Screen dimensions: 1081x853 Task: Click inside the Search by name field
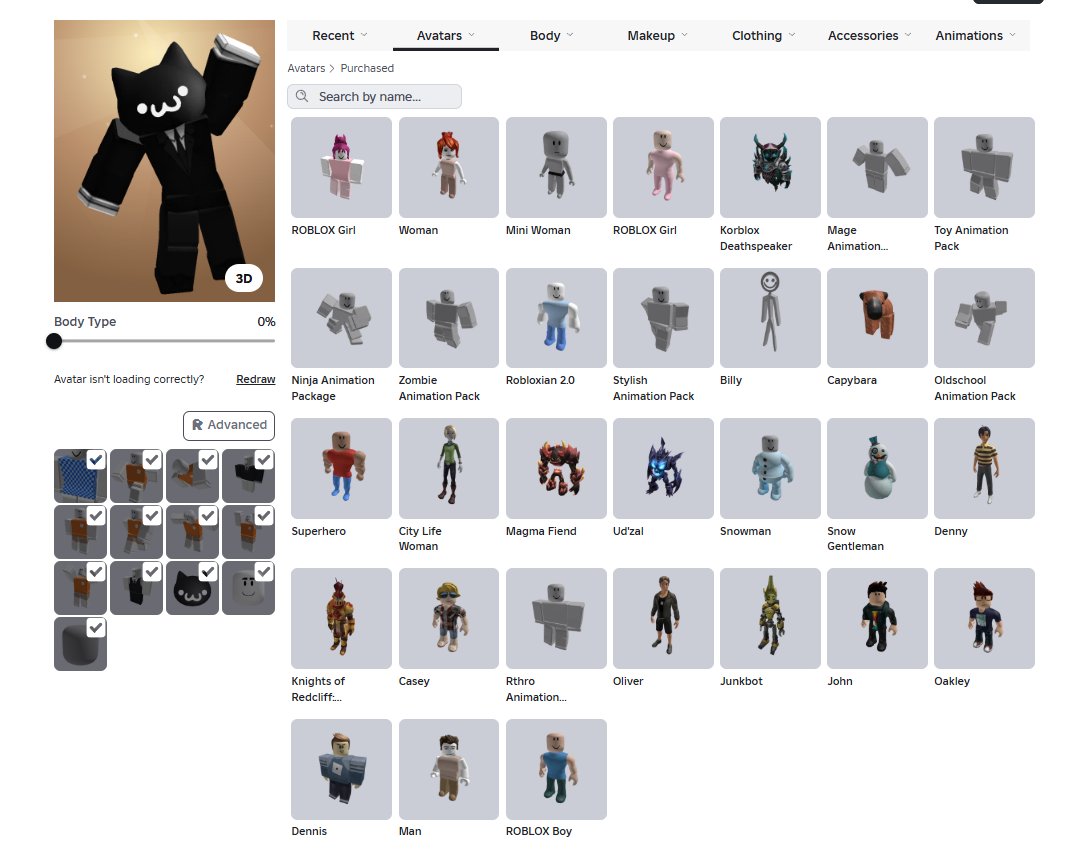pos(374,97)
